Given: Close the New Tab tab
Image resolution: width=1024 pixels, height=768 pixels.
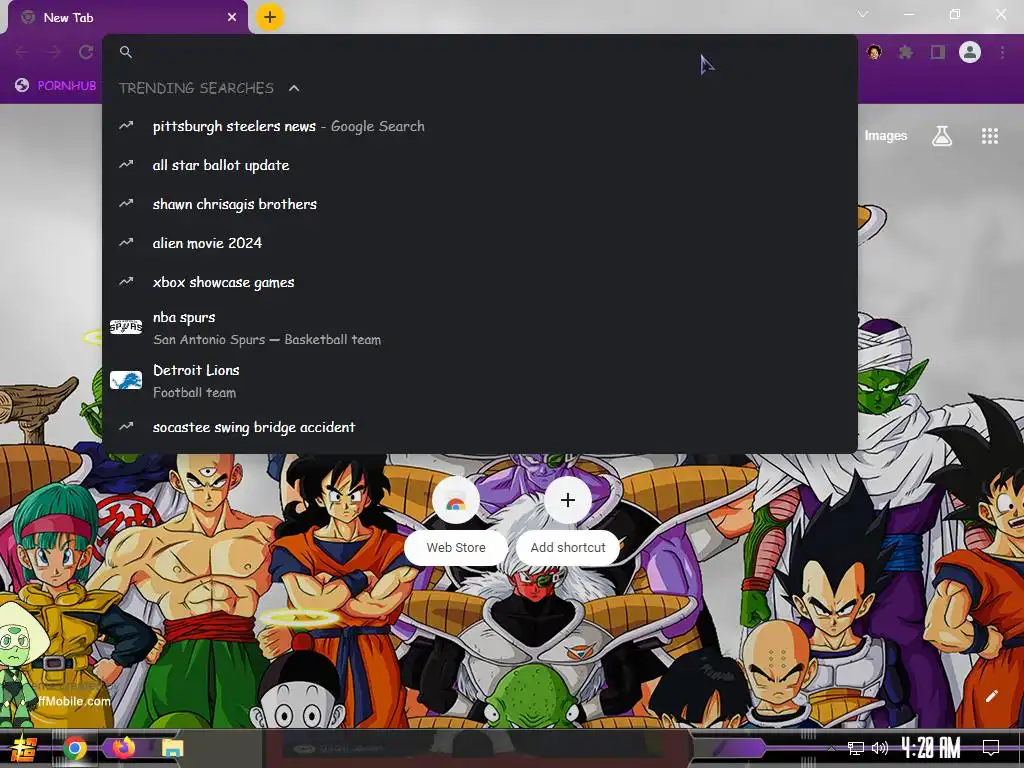Looking at the screenshot, I should click(x=232, y=18).
